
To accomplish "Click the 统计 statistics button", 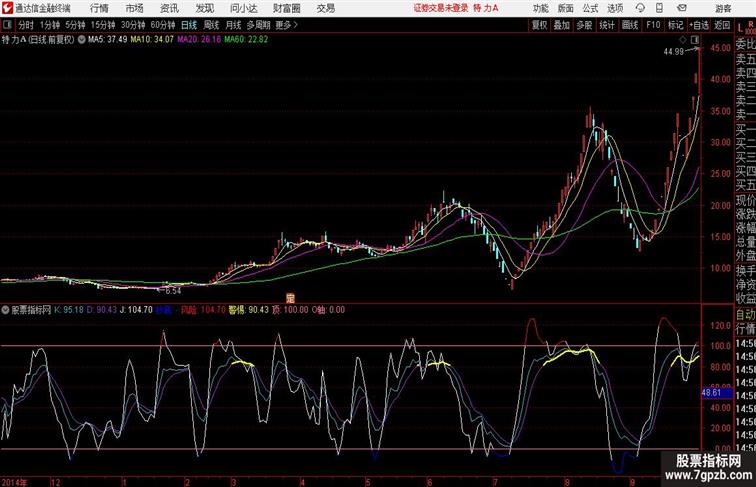I will tap(607, 25).
